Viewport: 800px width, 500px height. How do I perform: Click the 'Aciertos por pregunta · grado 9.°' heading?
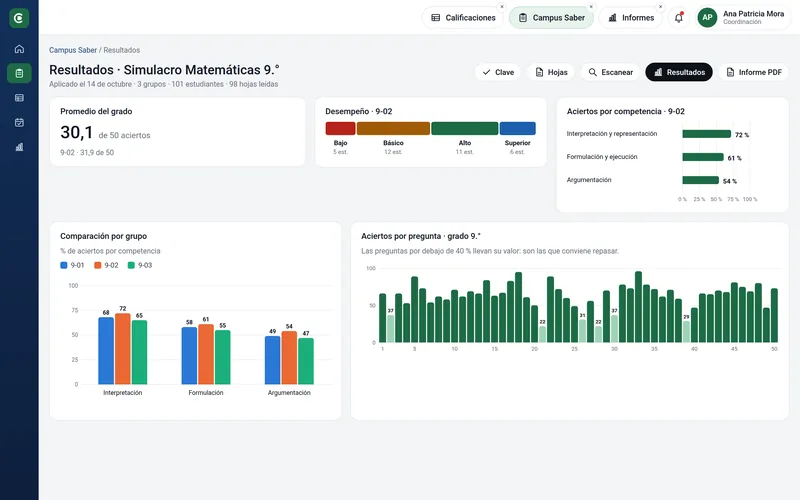tap(421, 236)
